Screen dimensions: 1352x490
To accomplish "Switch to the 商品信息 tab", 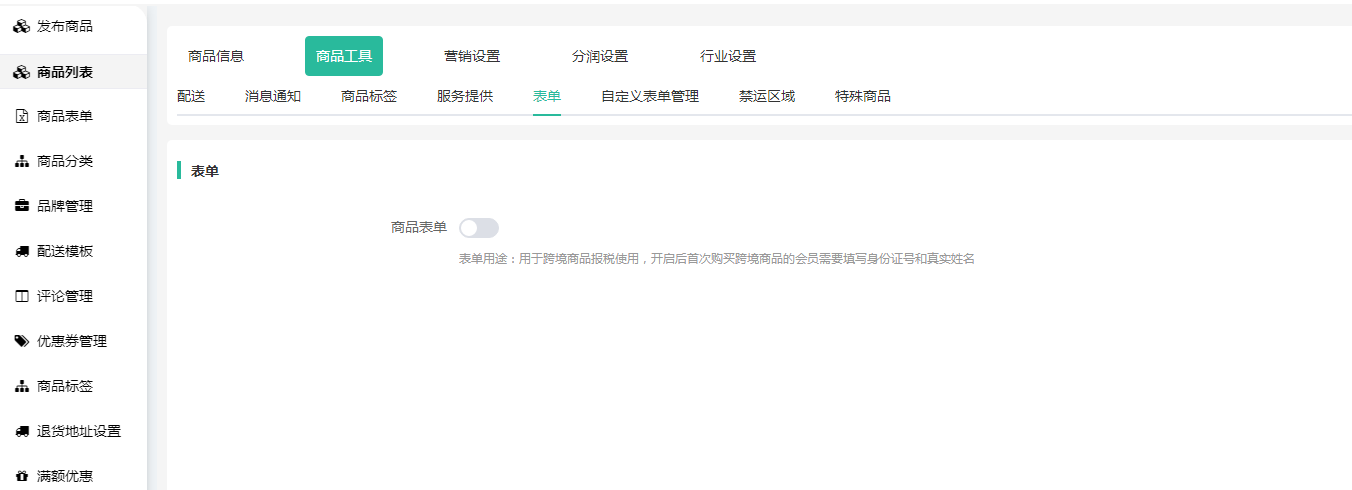I will [x=216, y=56].
